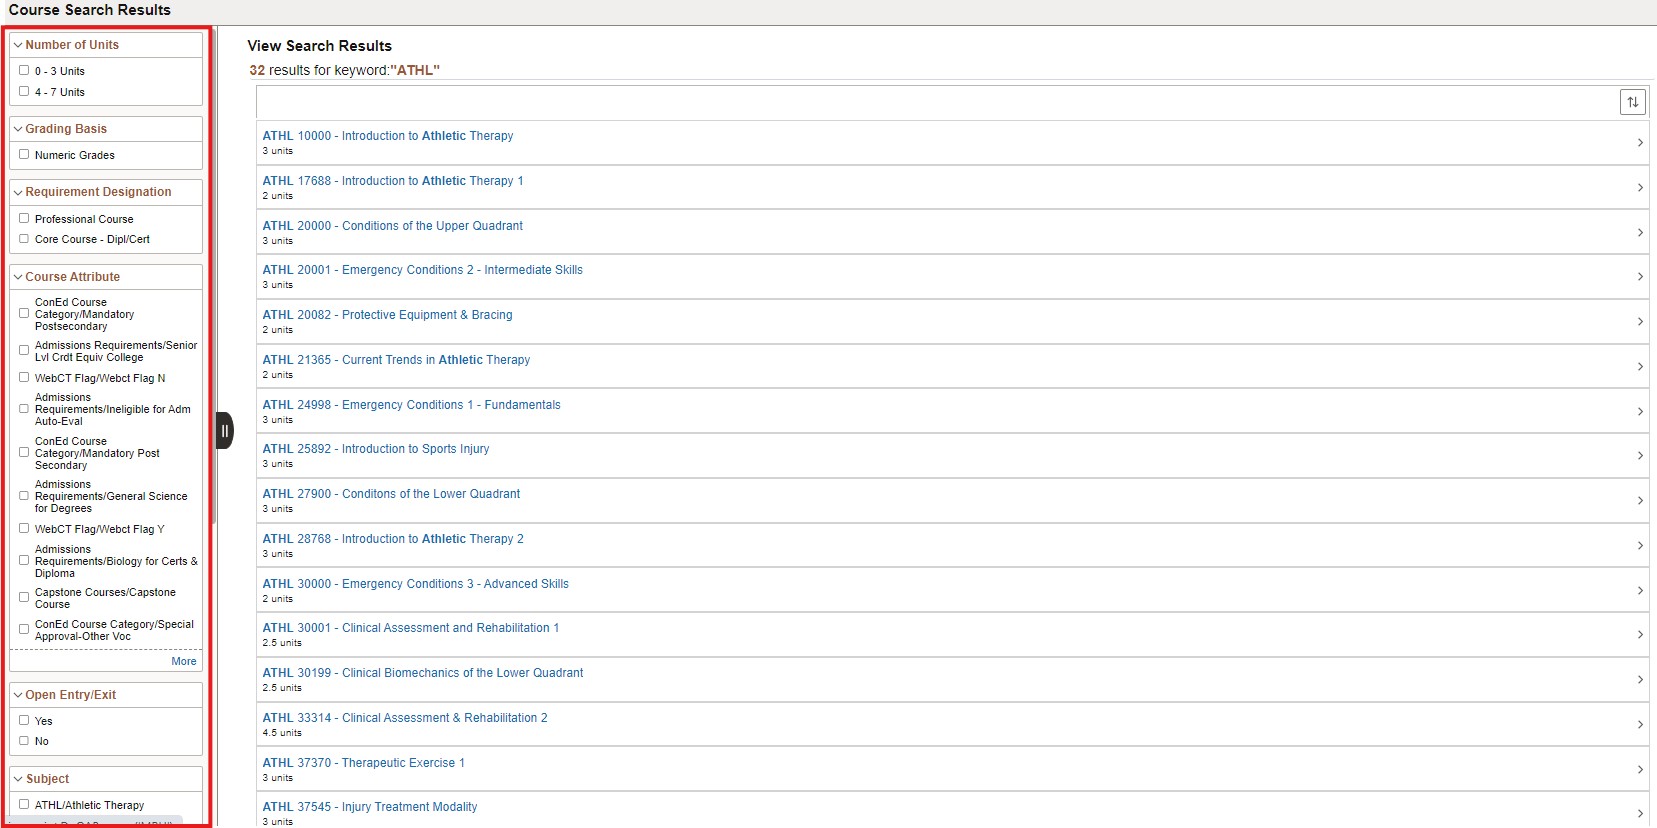Click the arrow beside ATHL 33314
This screenshot has height=828, width=1657.
pyautogui.click(x=1640, y=725)
